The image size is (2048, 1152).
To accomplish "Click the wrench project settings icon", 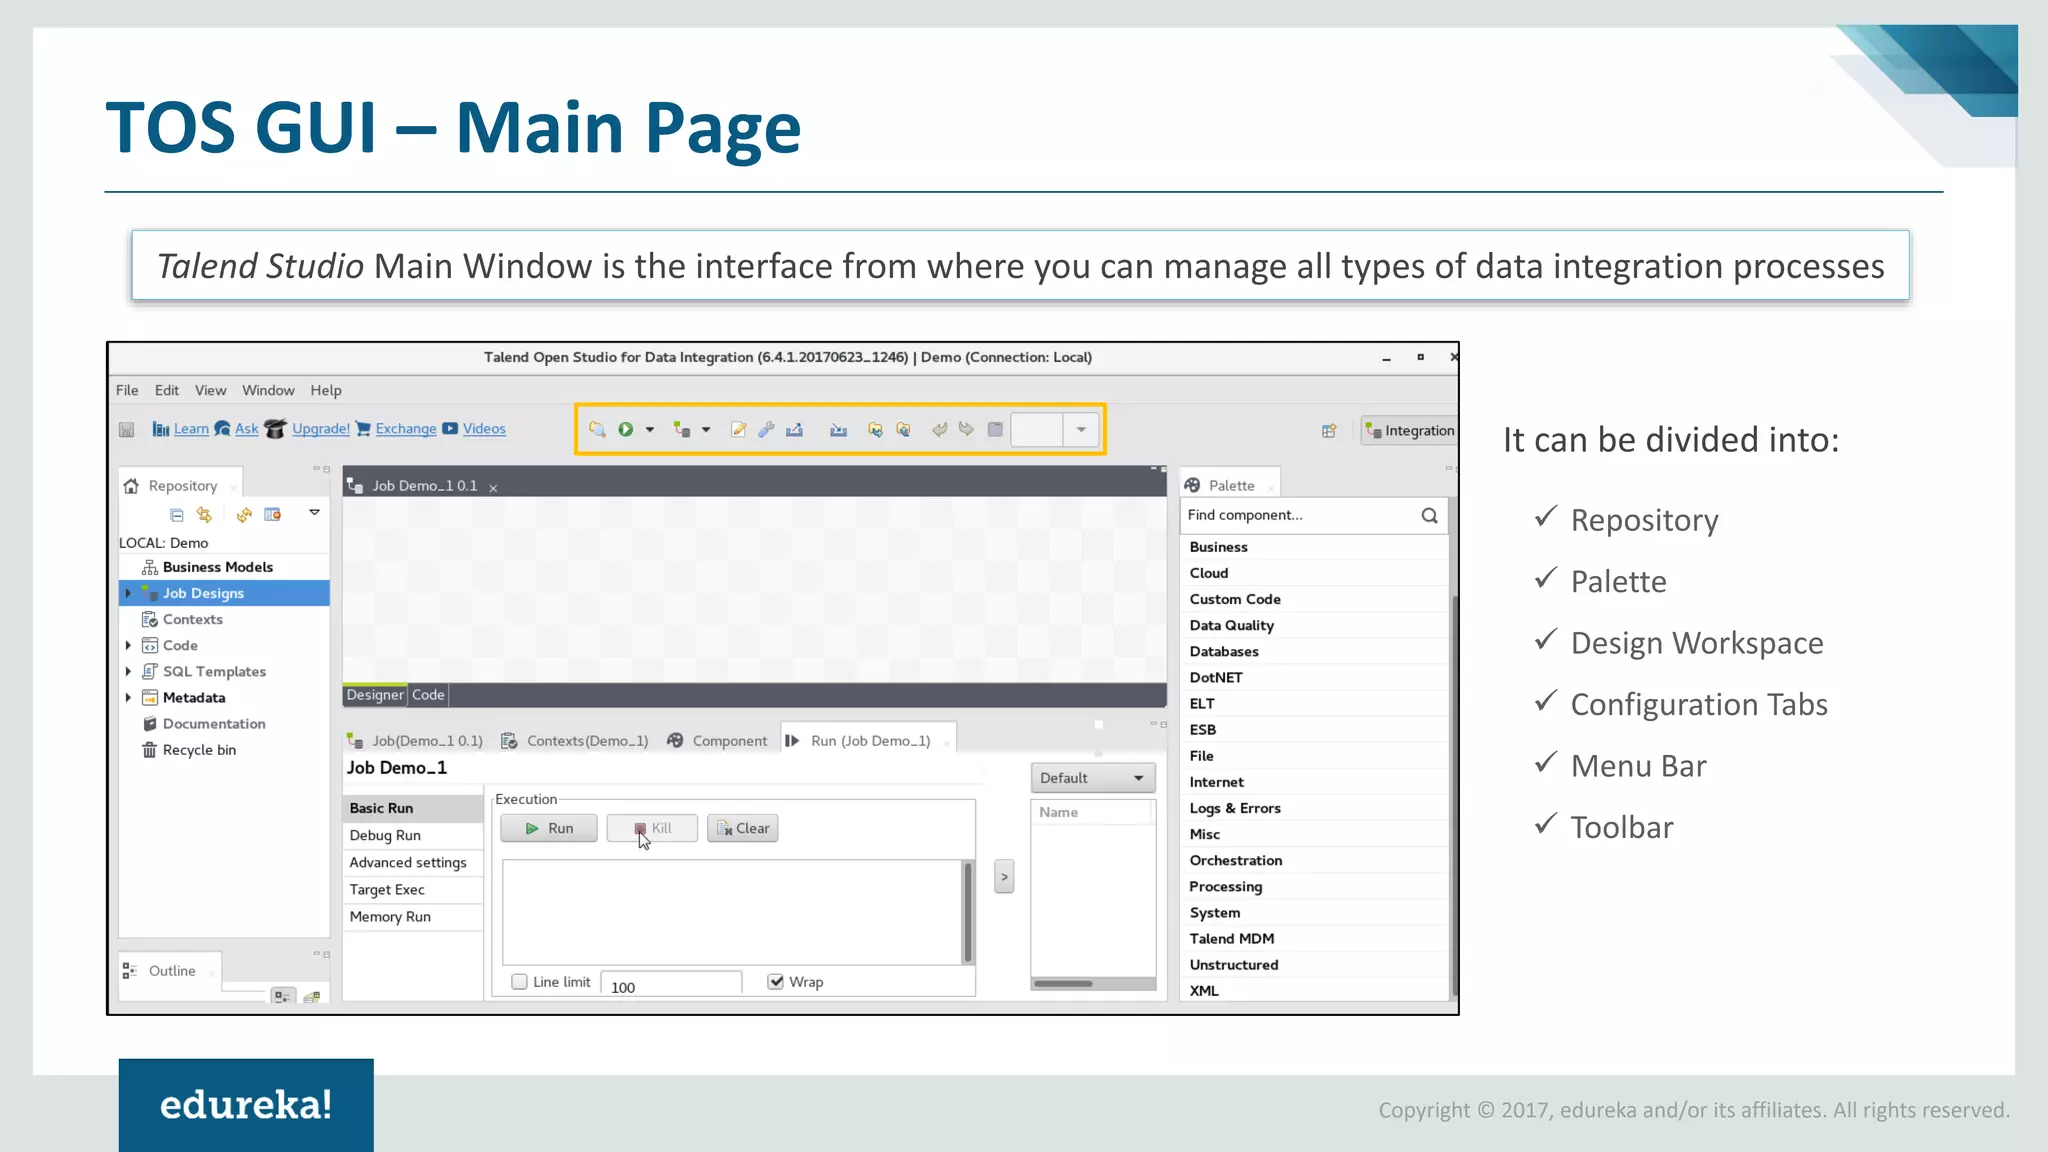I will [x=766, y=429].
